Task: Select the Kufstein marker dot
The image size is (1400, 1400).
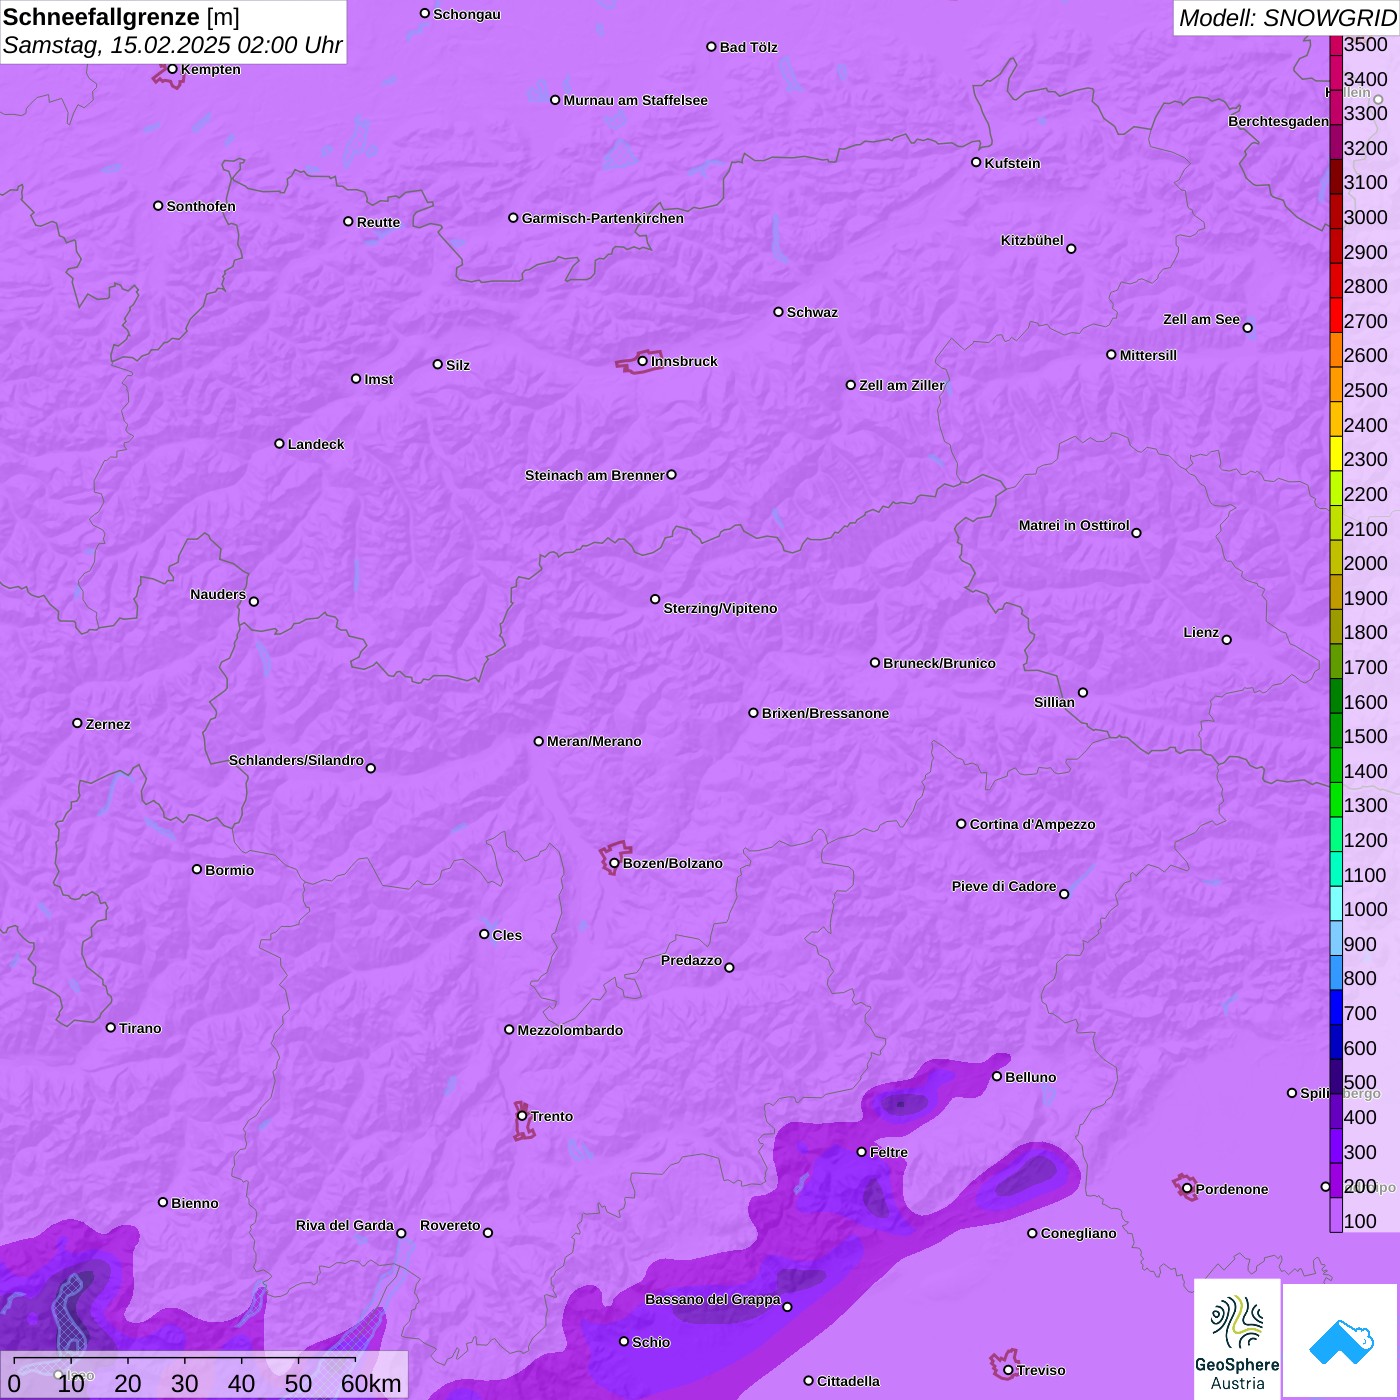Action: [x=976, y=162]
